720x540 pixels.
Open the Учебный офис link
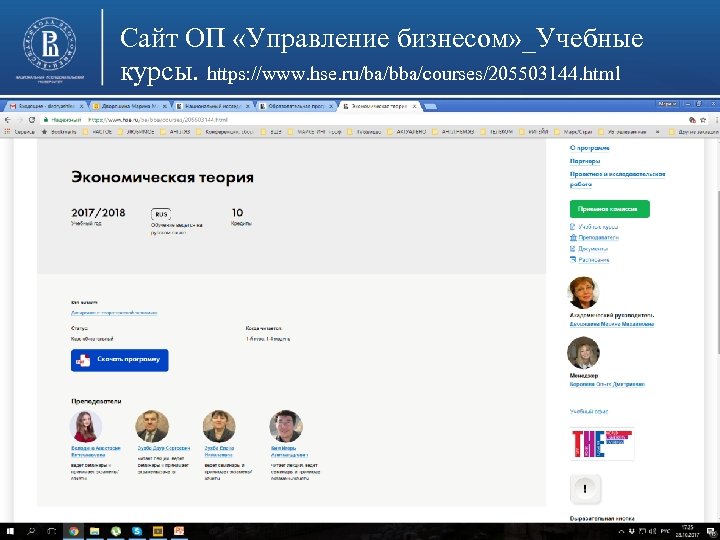tap(589, 411)
